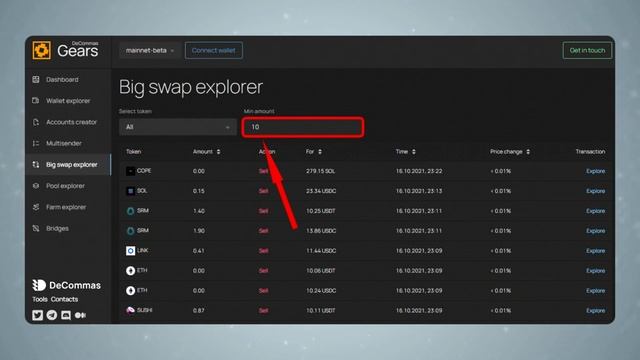The height and width of the screenshot is (360, 640).
Task: Open the Contacts footer link
Action: [x=64, y=299]
